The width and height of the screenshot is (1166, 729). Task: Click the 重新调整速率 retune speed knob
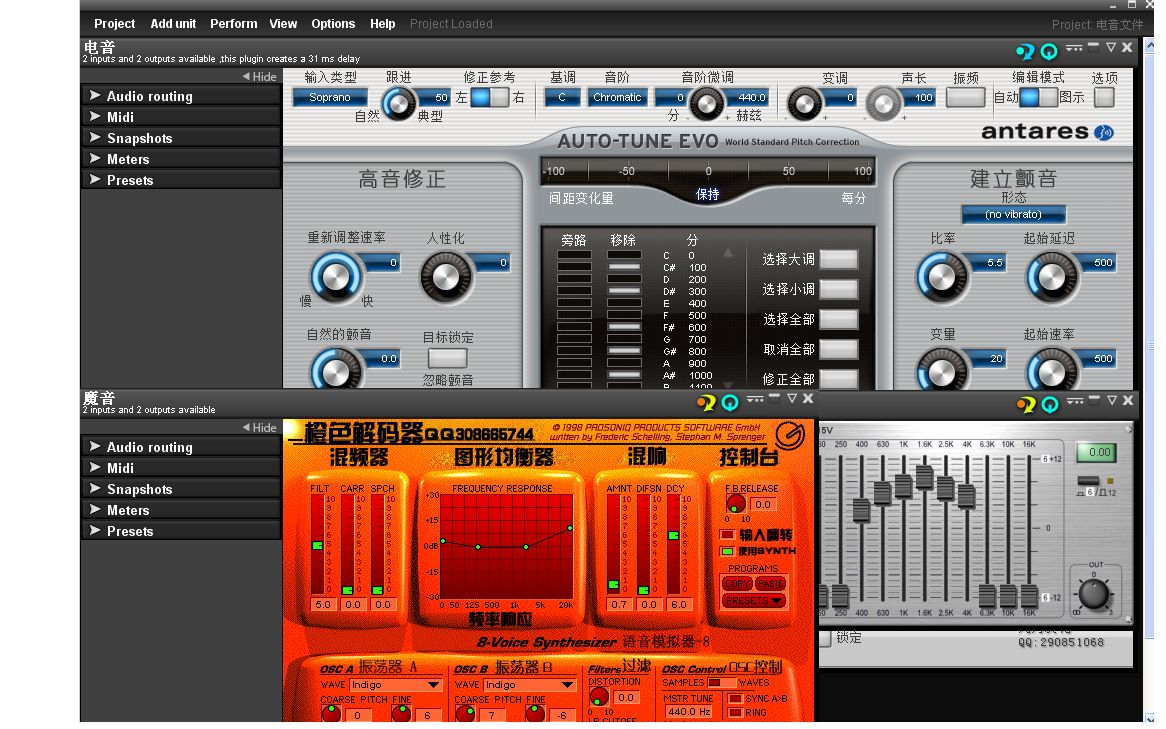[x=335, y=277]
